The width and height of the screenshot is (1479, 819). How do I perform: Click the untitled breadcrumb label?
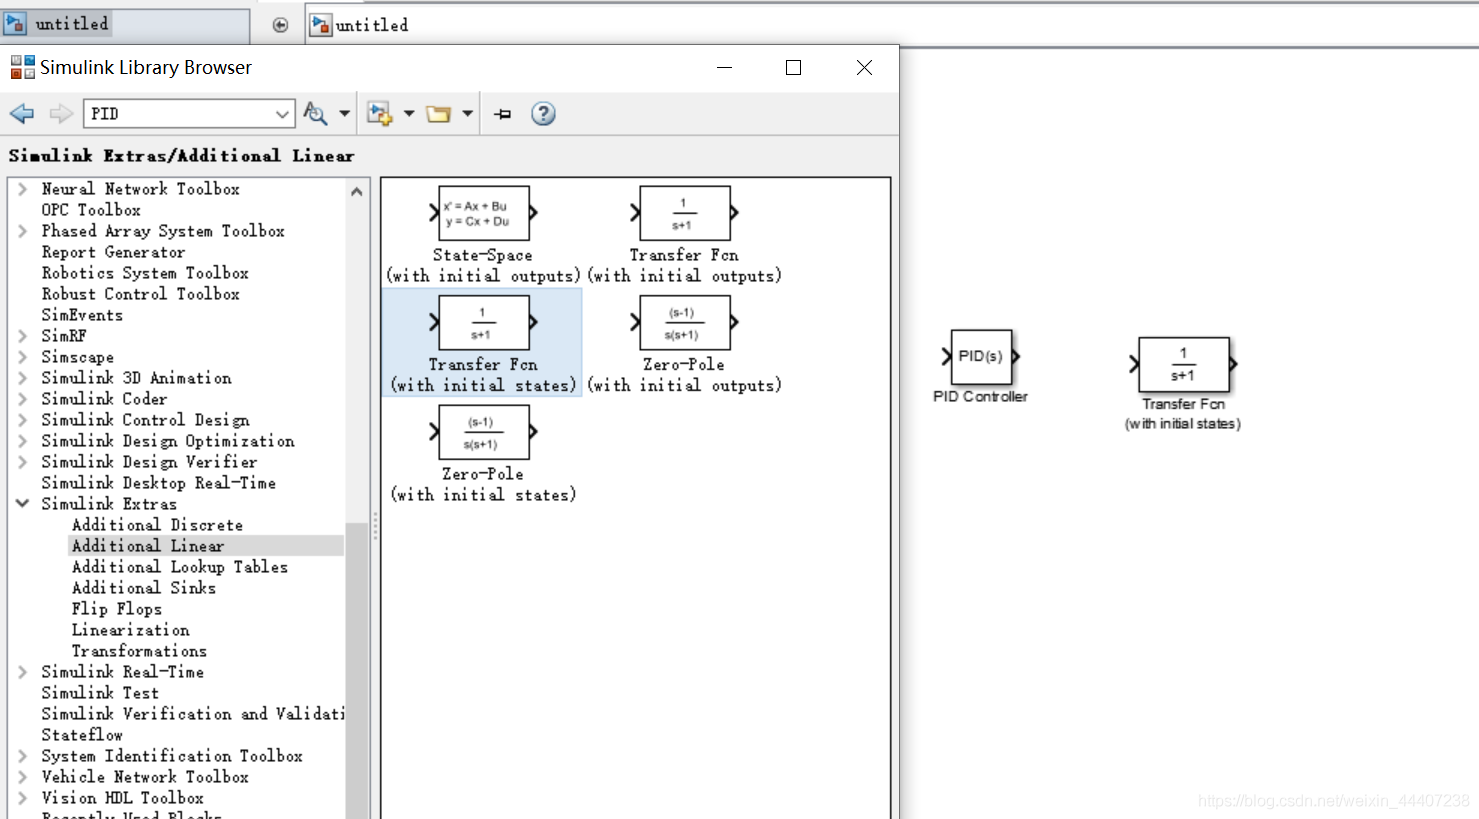point(372,25)
